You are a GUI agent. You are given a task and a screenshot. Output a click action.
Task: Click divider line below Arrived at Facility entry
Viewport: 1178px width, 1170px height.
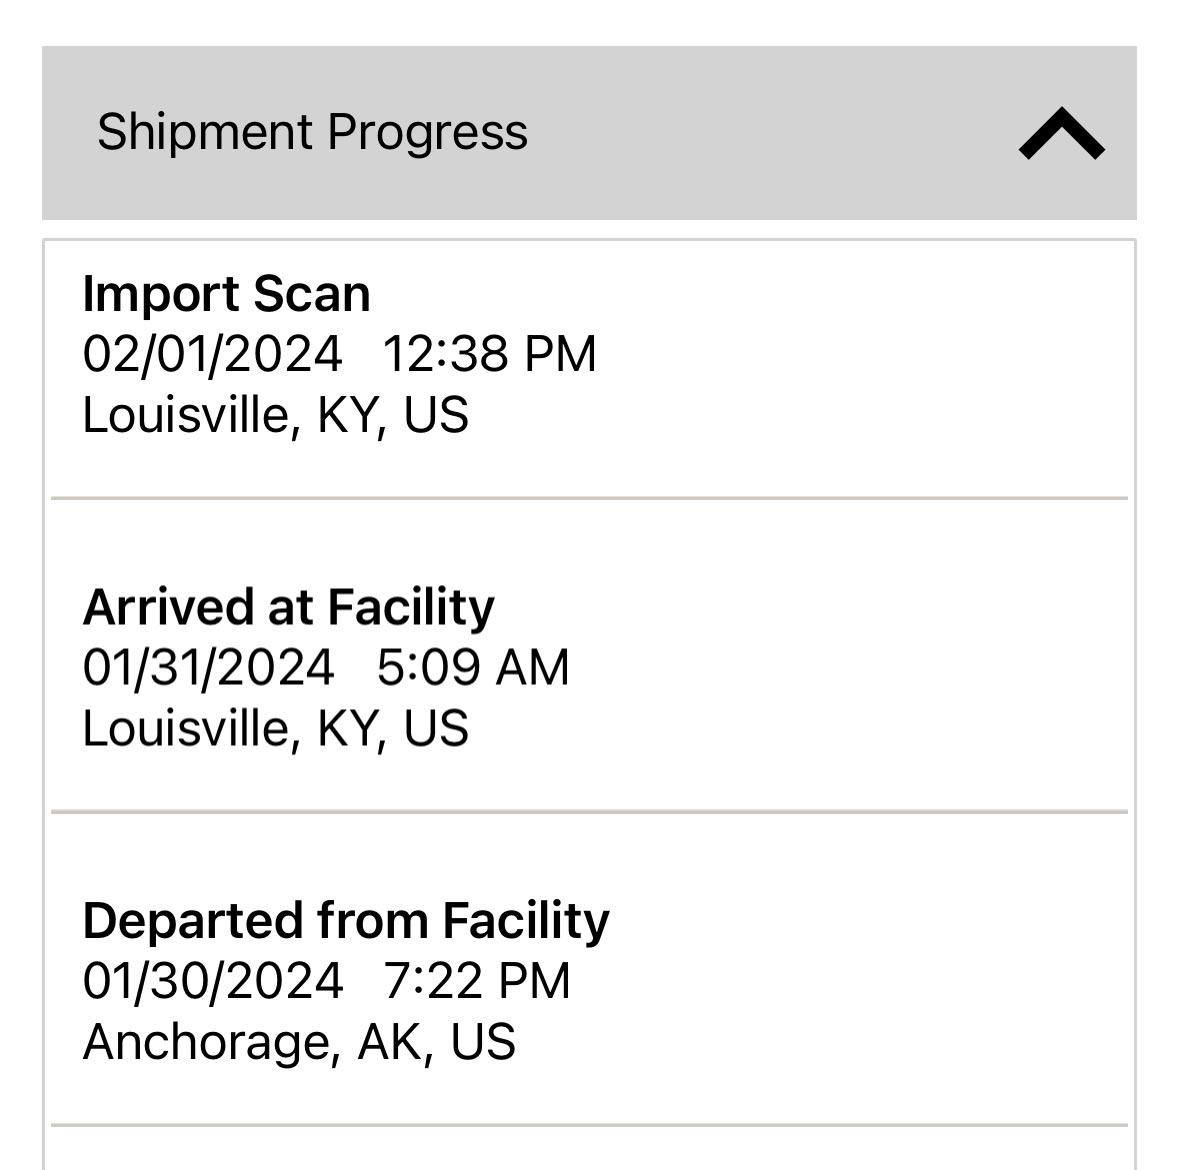589,811
